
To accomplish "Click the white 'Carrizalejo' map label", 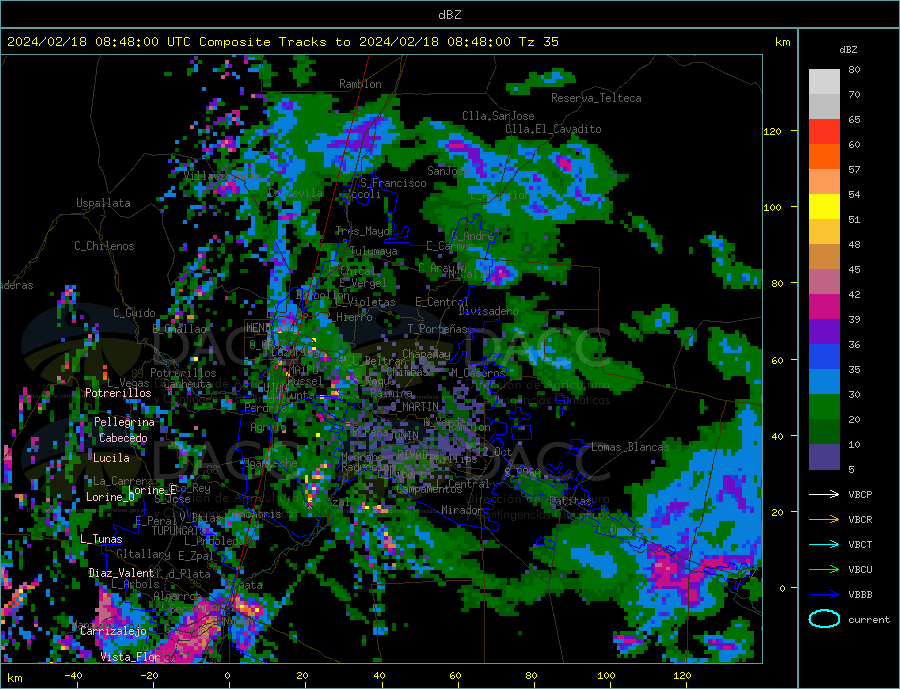I will pyautogui.click(x=113, y=632).
